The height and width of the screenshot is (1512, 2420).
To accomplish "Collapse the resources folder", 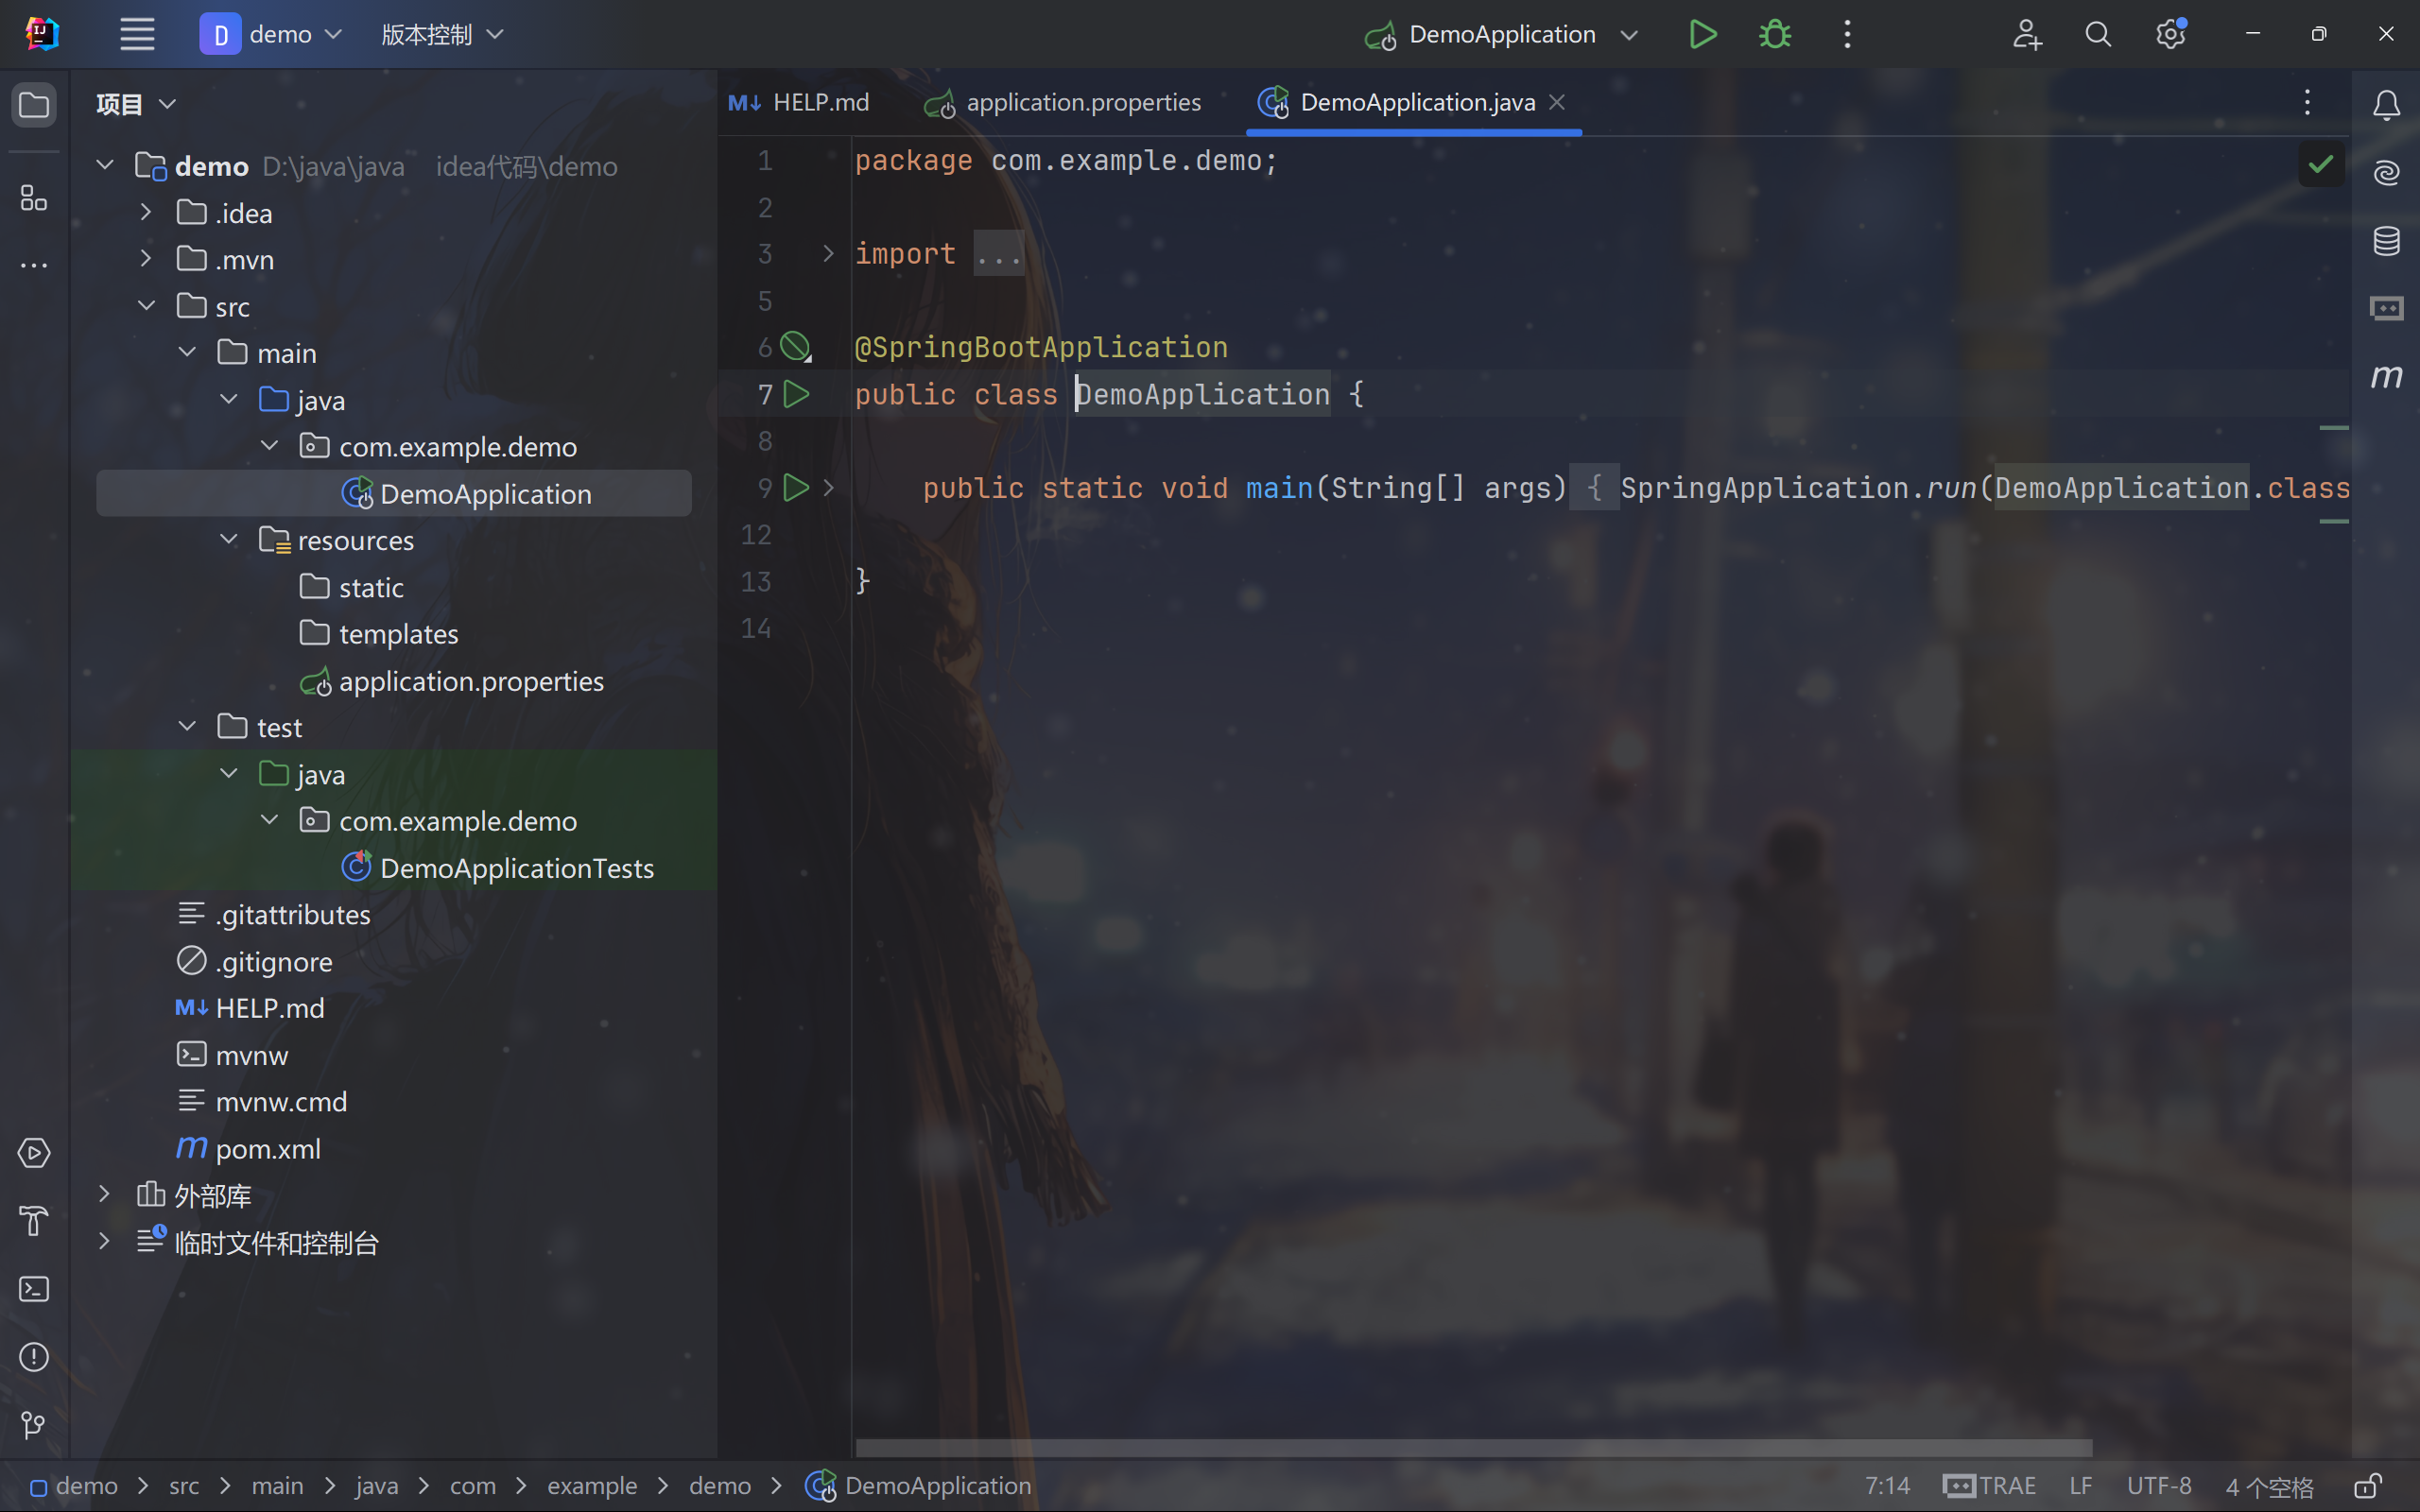I will tap(229, 540).
